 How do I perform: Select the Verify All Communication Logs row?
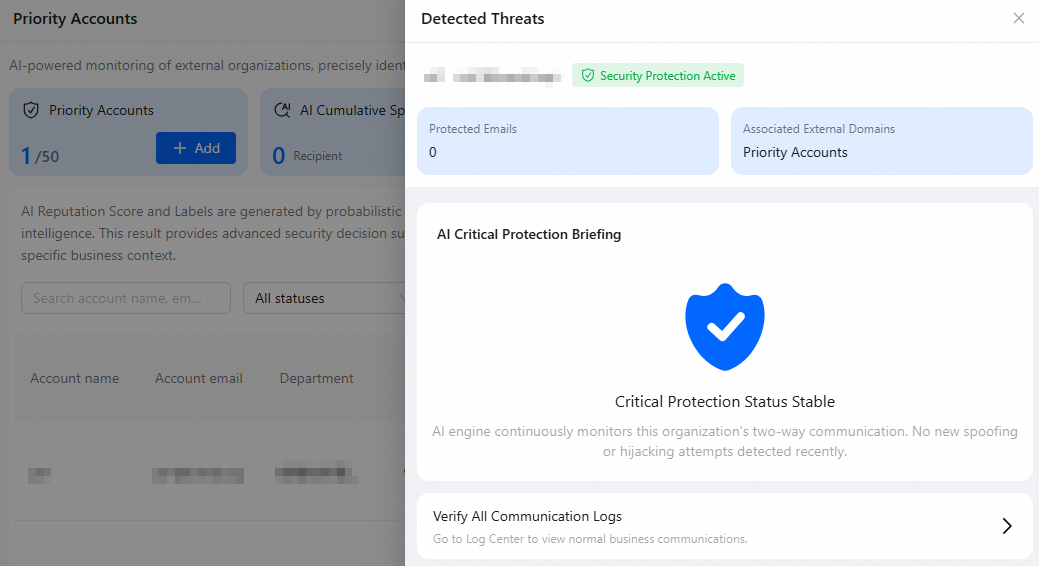tap(724, 526)
